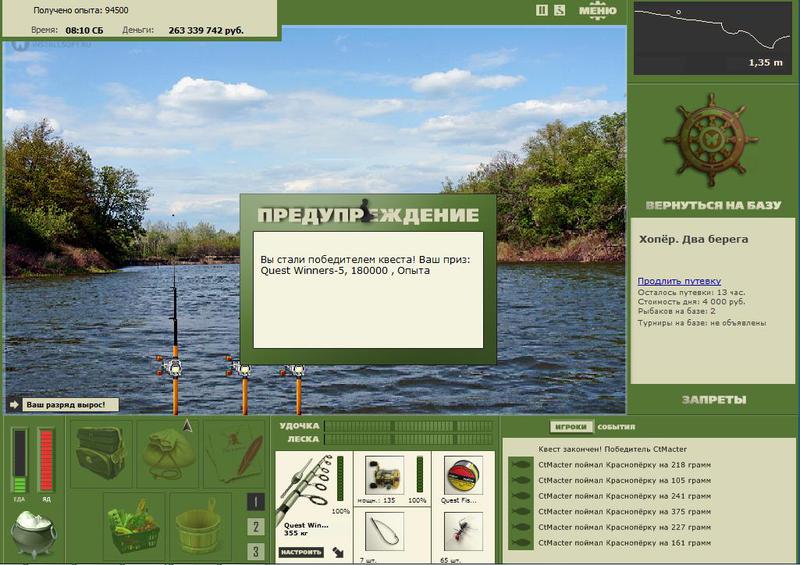Click the Краснопёрку на 241 грамм entry
Viewport: 800px width, 565px height.
point(624,496)
